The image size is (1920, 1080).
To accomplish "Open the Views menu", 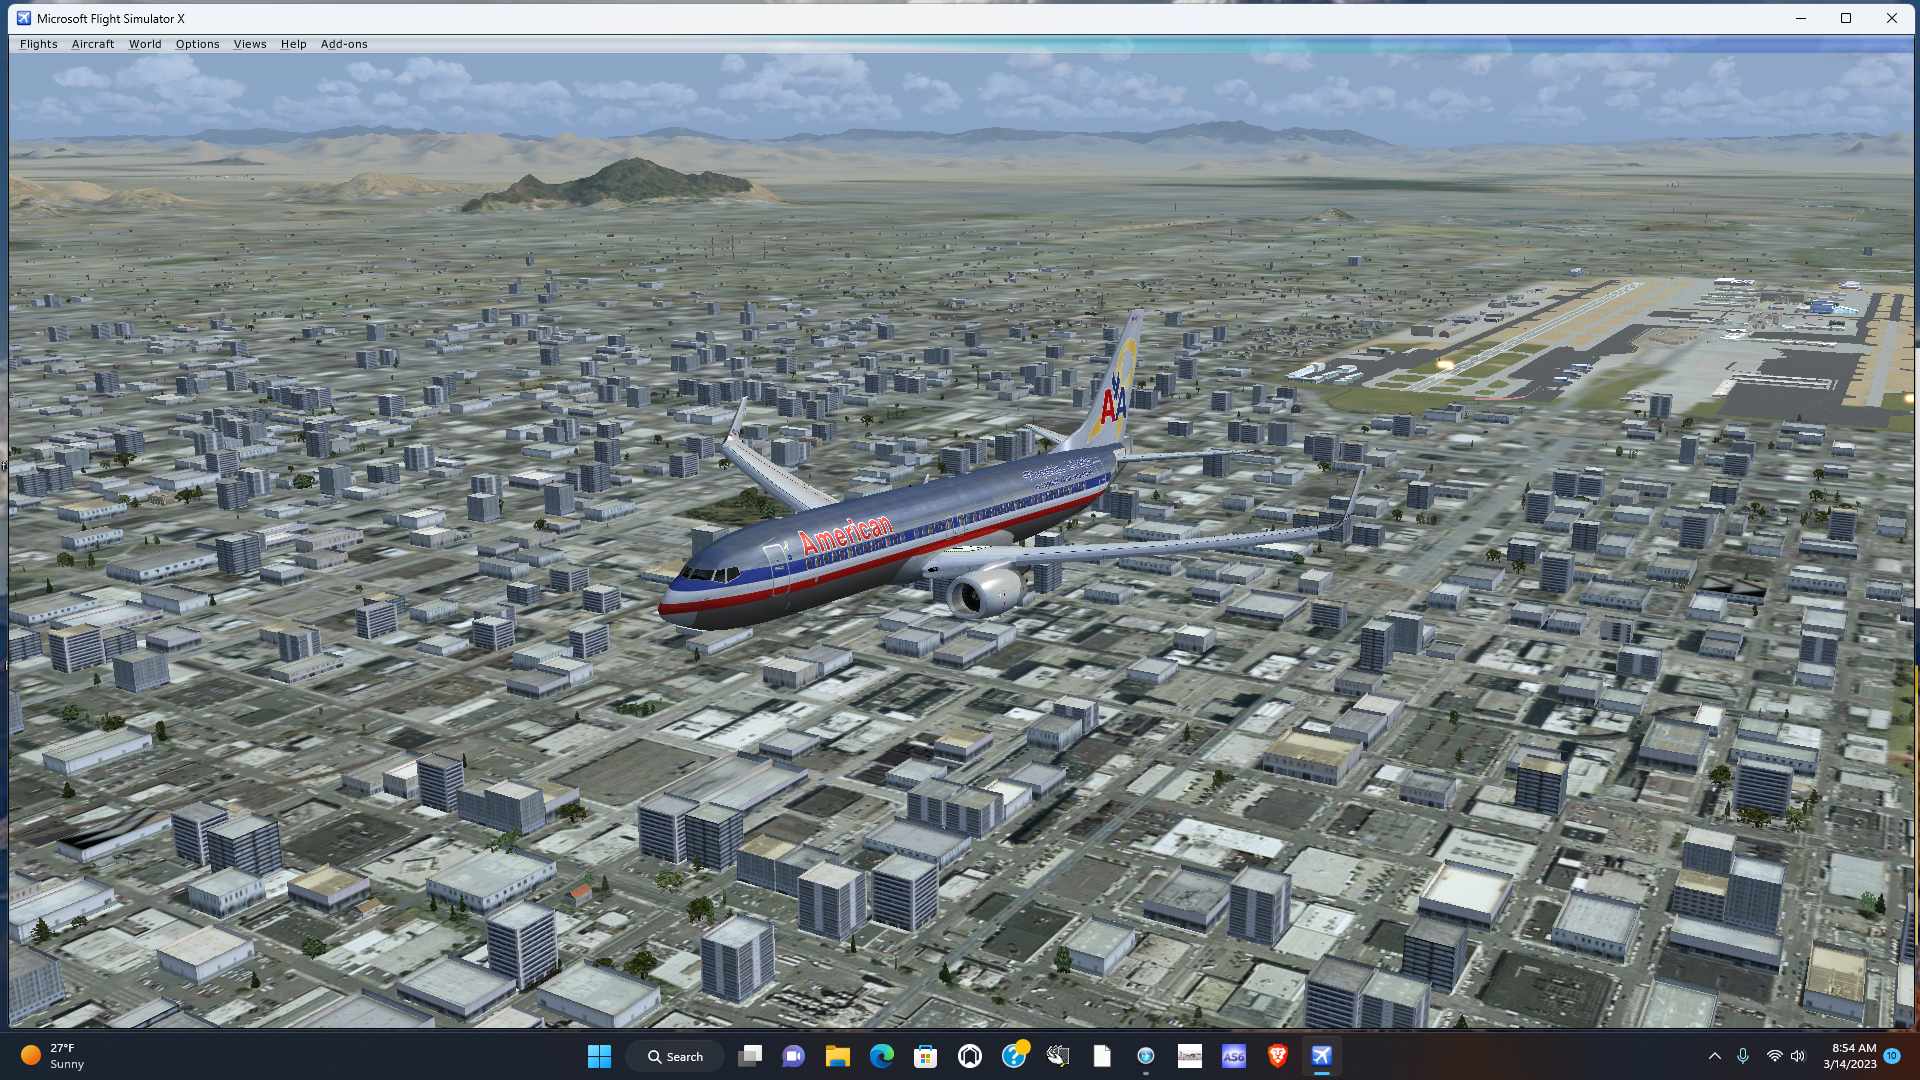I will (x=250, y=44).
